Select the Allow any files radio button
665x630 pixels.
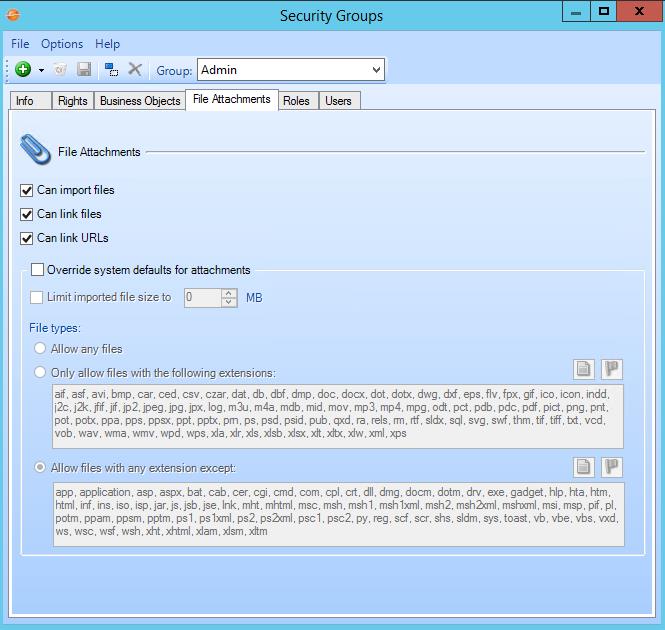tap(40, 349)
